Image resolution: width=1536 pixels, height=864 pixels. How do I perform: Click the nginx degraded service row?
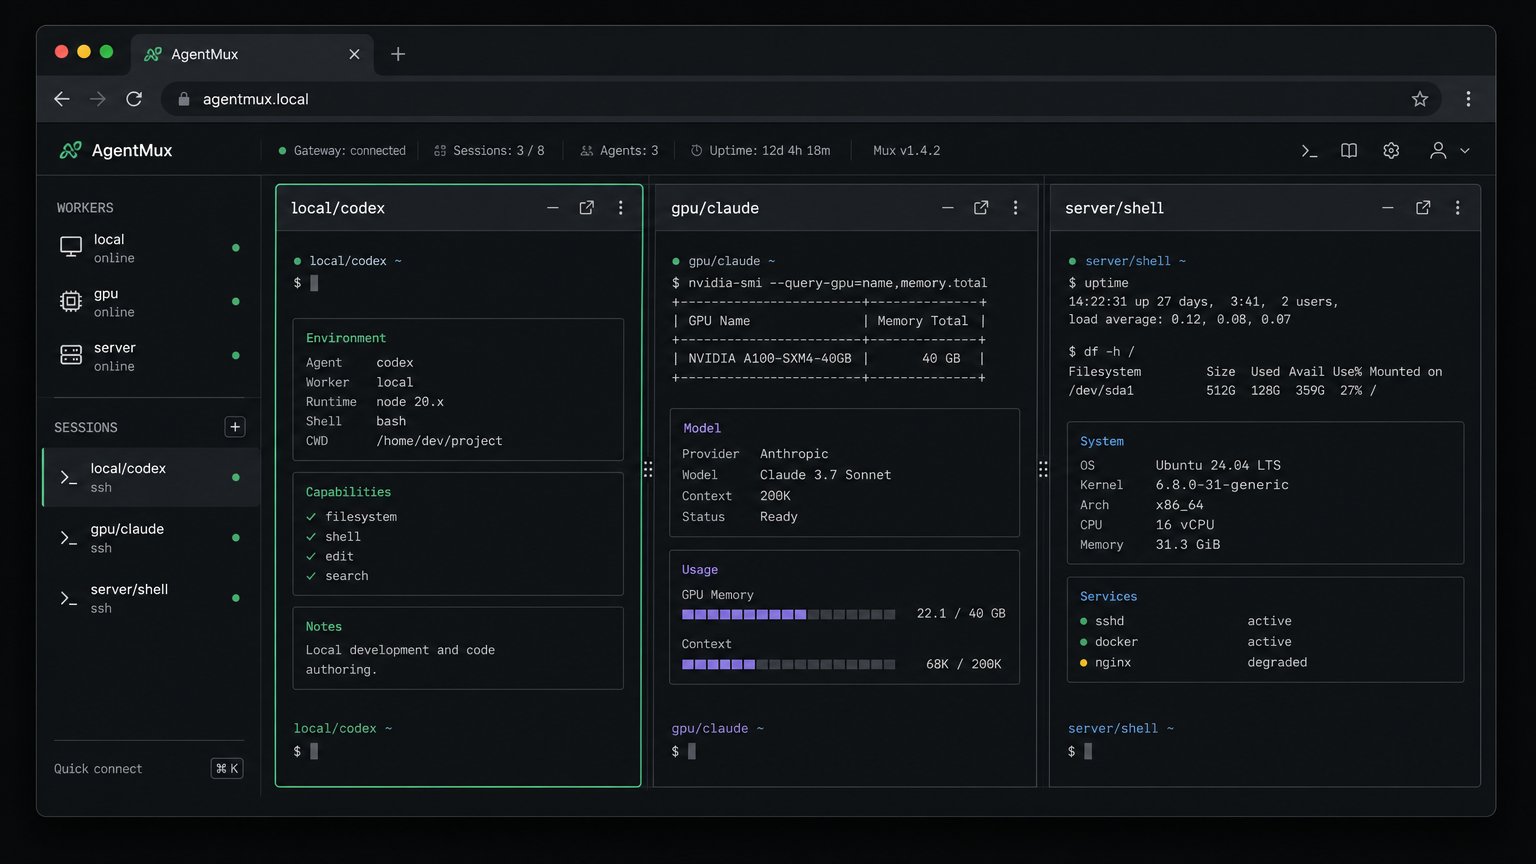pyautogui.click(x=1194, y=662)
